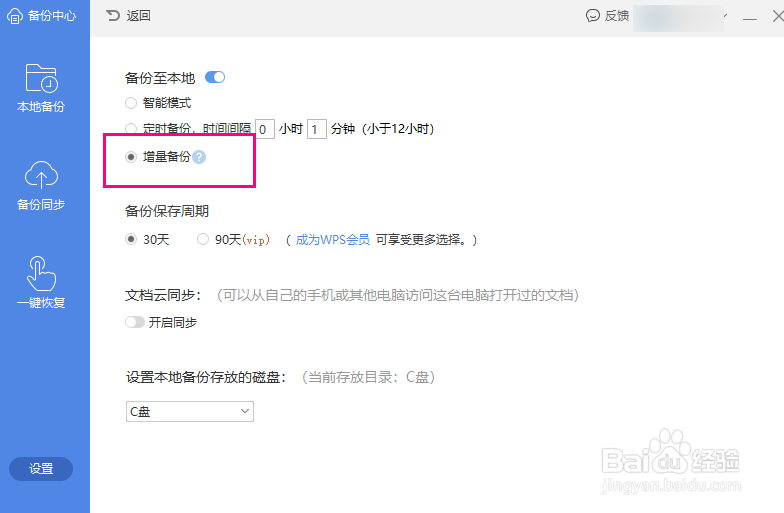
Task: Click the minutes interval input field
Action: (x=316, y=129)
